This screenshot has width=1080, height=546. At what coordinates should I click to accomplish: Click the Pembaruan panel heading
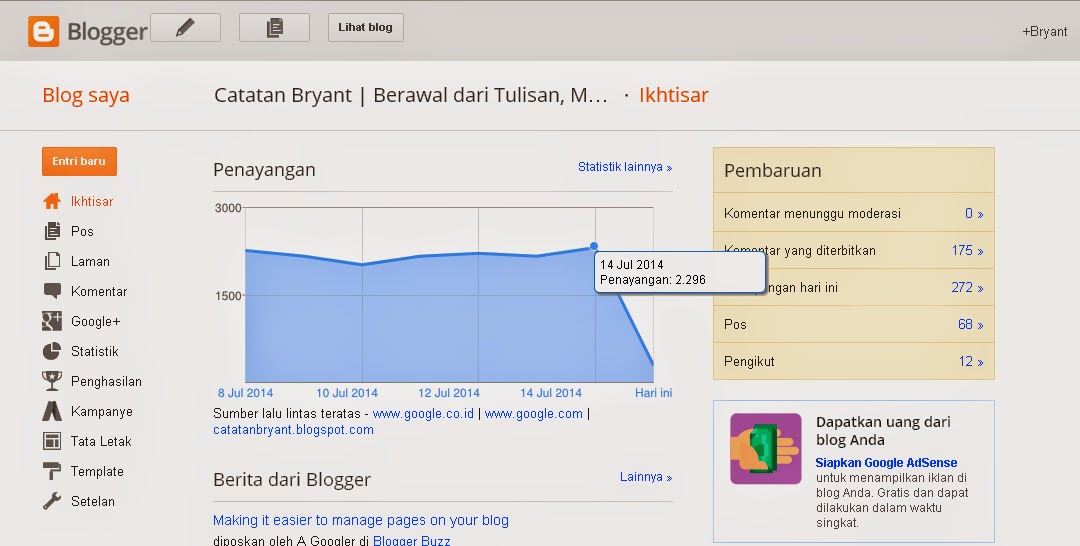(x=773, y=171)
